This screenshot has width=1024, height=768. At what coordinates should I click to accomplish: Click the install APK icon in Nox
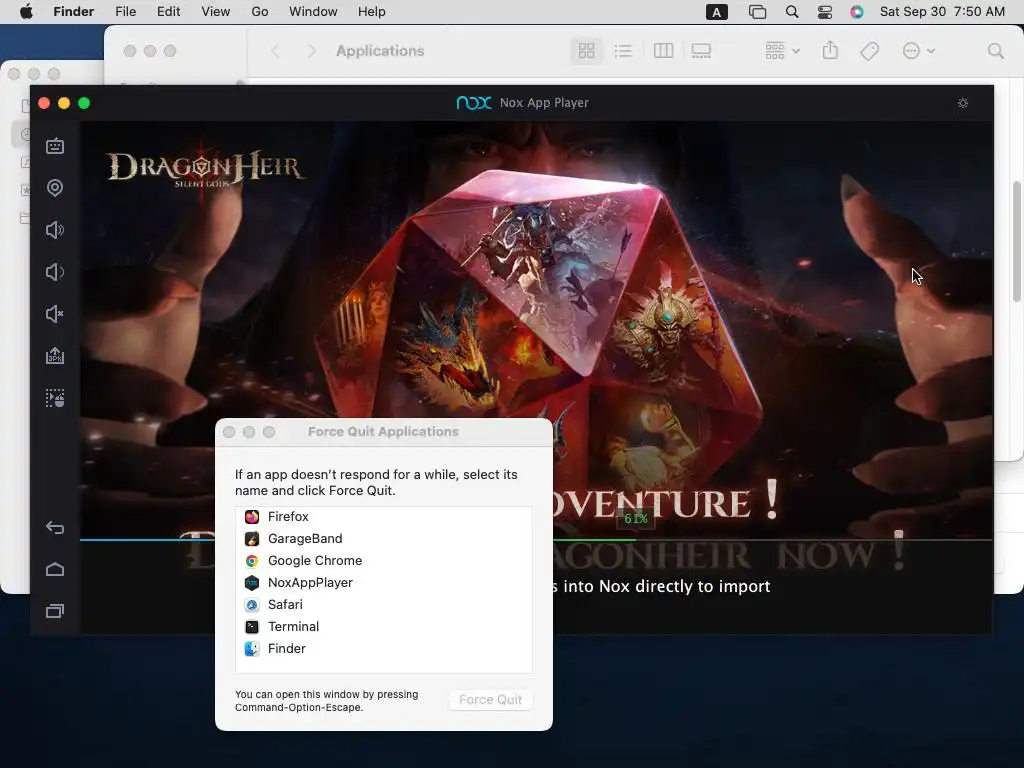click(x=55, y=356)
